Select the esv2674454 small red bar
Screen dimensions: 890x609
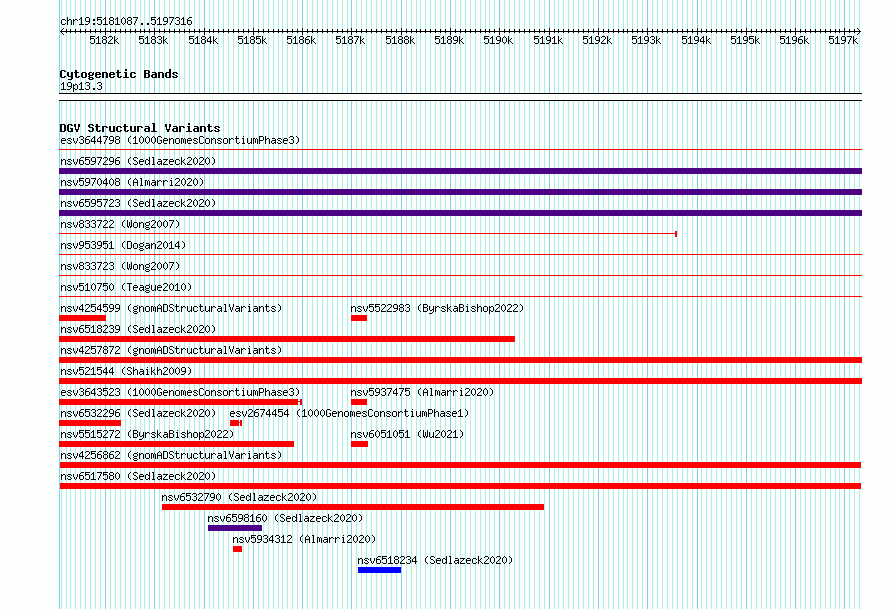point(236,423)
